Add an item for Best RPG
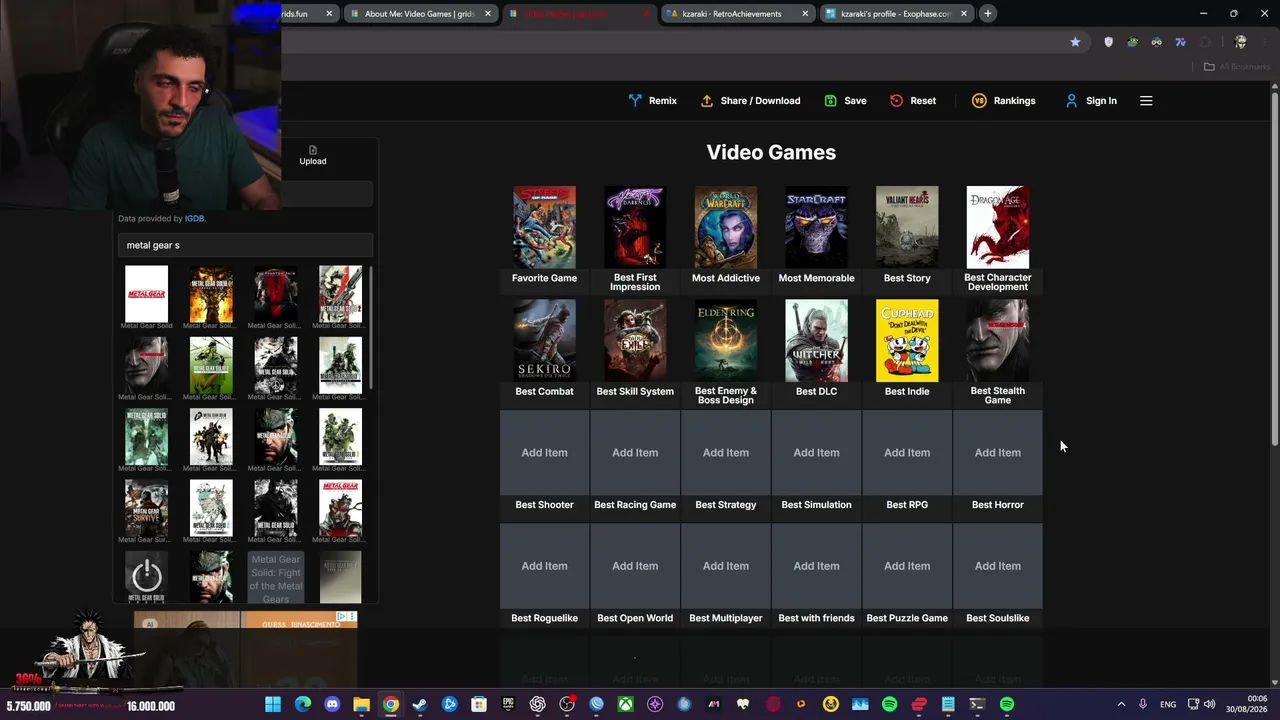The height and width of the screenshot is (720, 1280). pos(907,453)
